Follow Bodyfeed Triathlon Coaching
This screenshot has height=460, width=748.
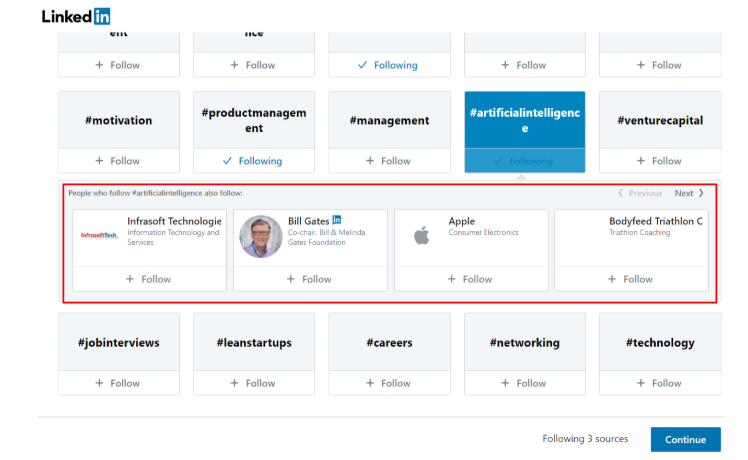(631, 279)
